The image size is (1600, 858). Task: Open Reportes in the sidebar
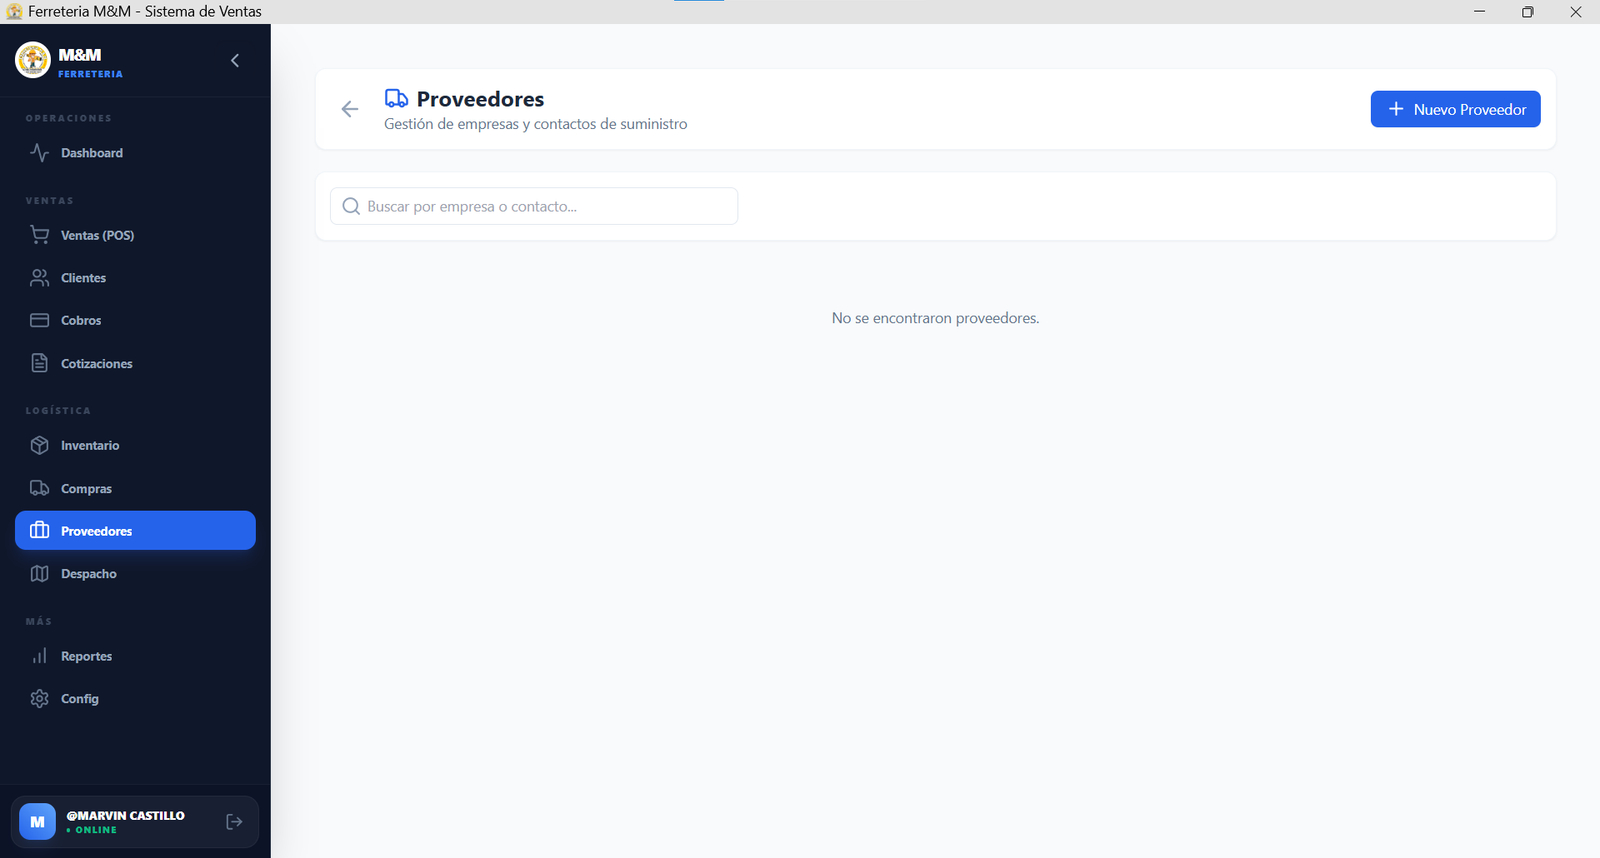pyautogui.click(x=135, y=656)
